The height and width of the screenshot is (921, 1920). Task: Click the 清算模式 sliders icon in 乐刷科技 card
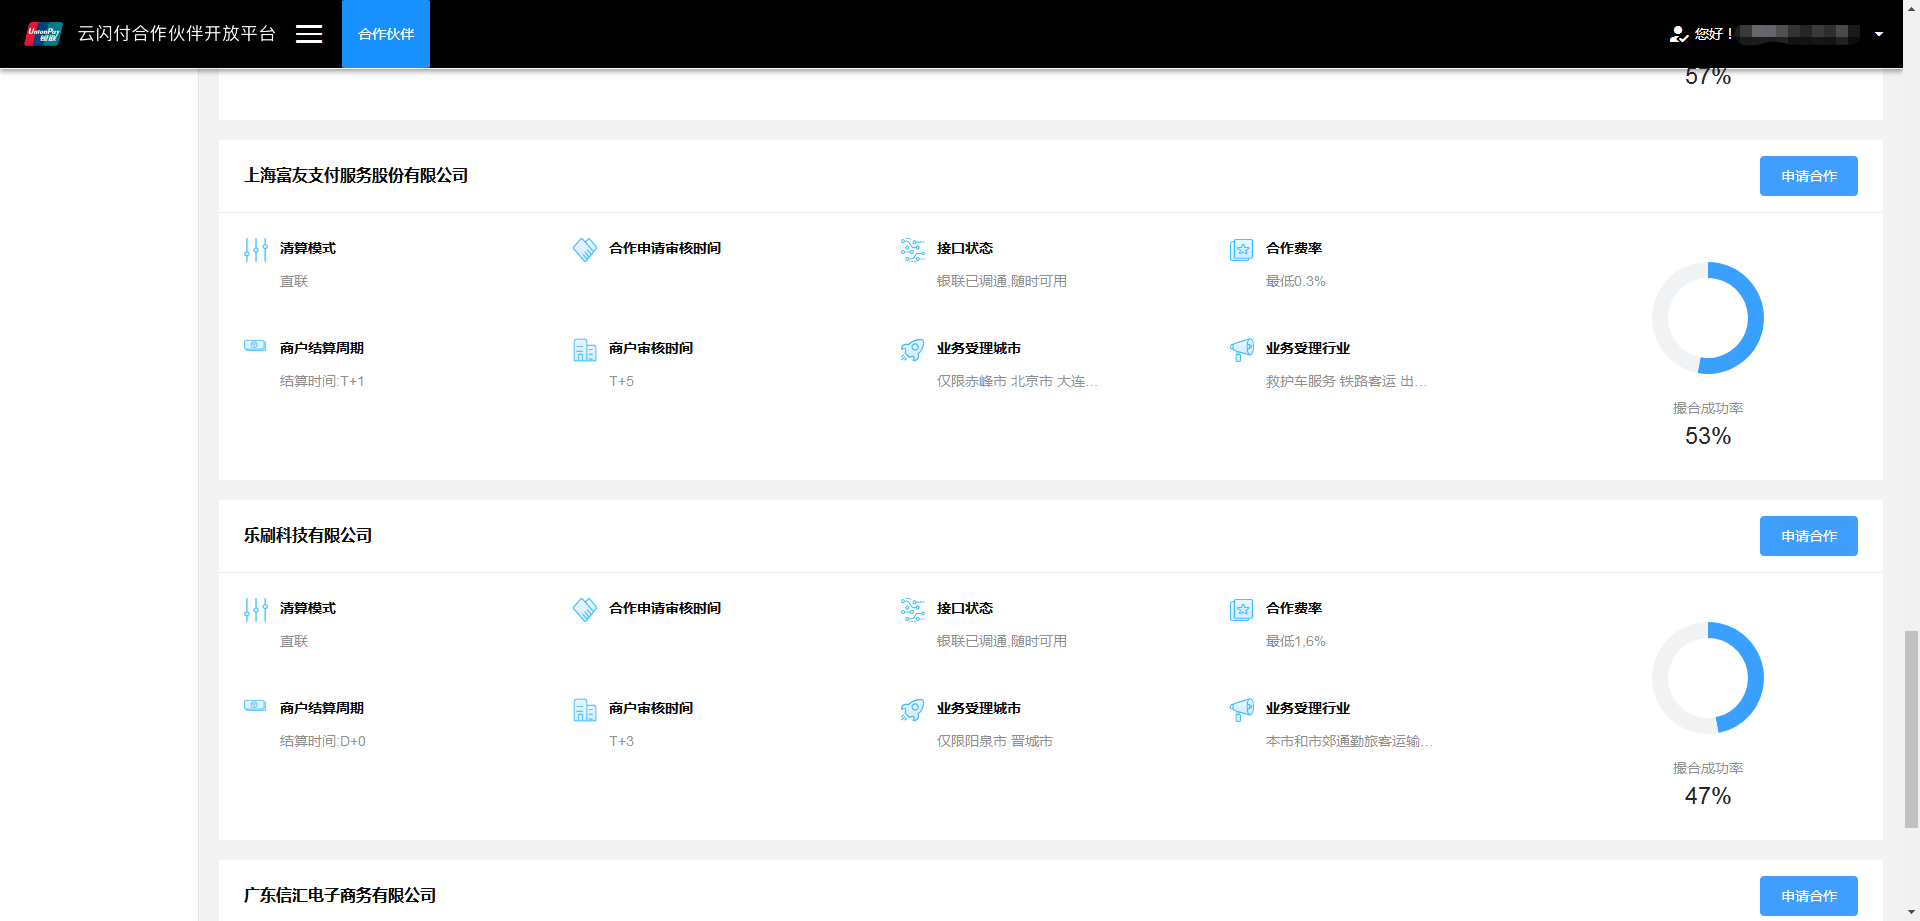coord(256,610)
